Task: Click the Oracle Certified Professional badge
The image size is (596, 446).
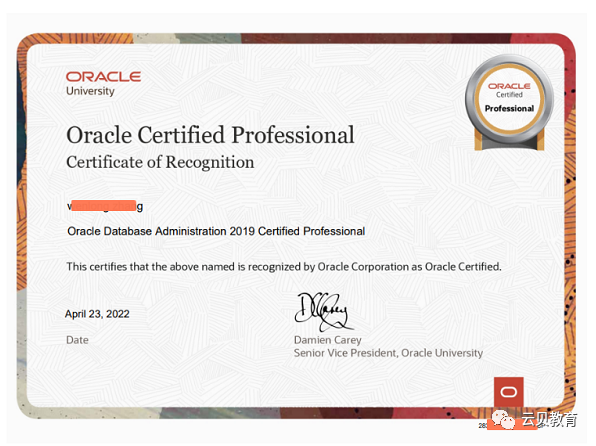Action: tap(509, 103)
